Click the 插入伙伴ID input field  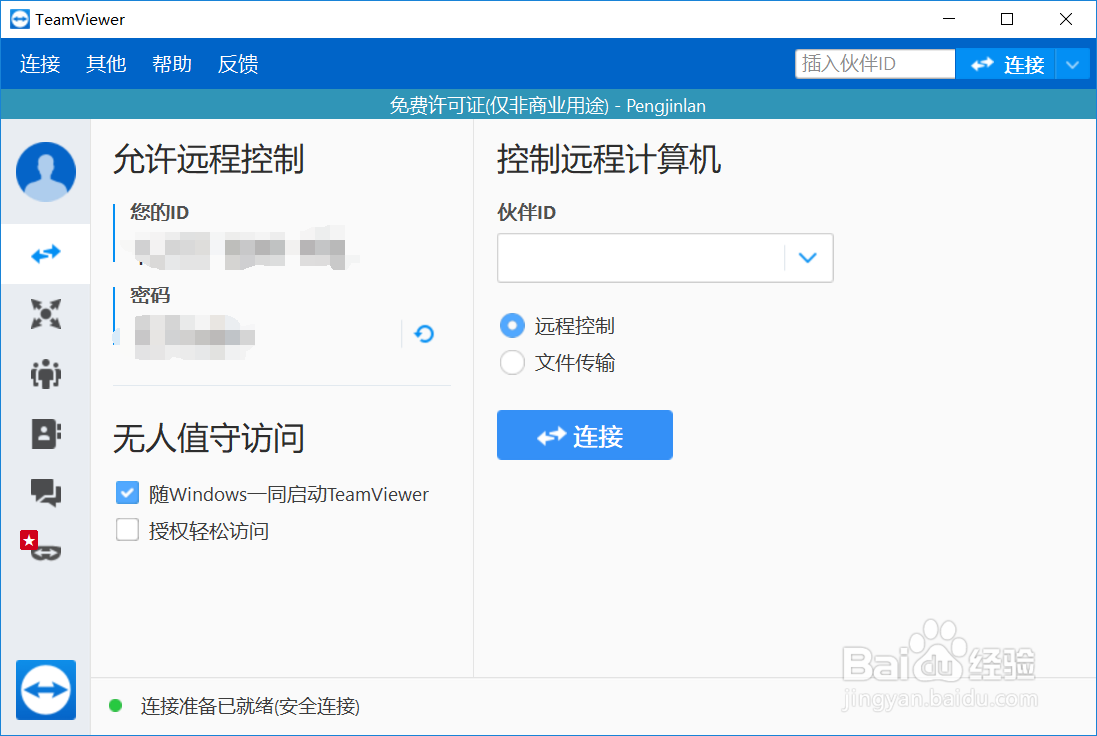[x=875, y=63]
